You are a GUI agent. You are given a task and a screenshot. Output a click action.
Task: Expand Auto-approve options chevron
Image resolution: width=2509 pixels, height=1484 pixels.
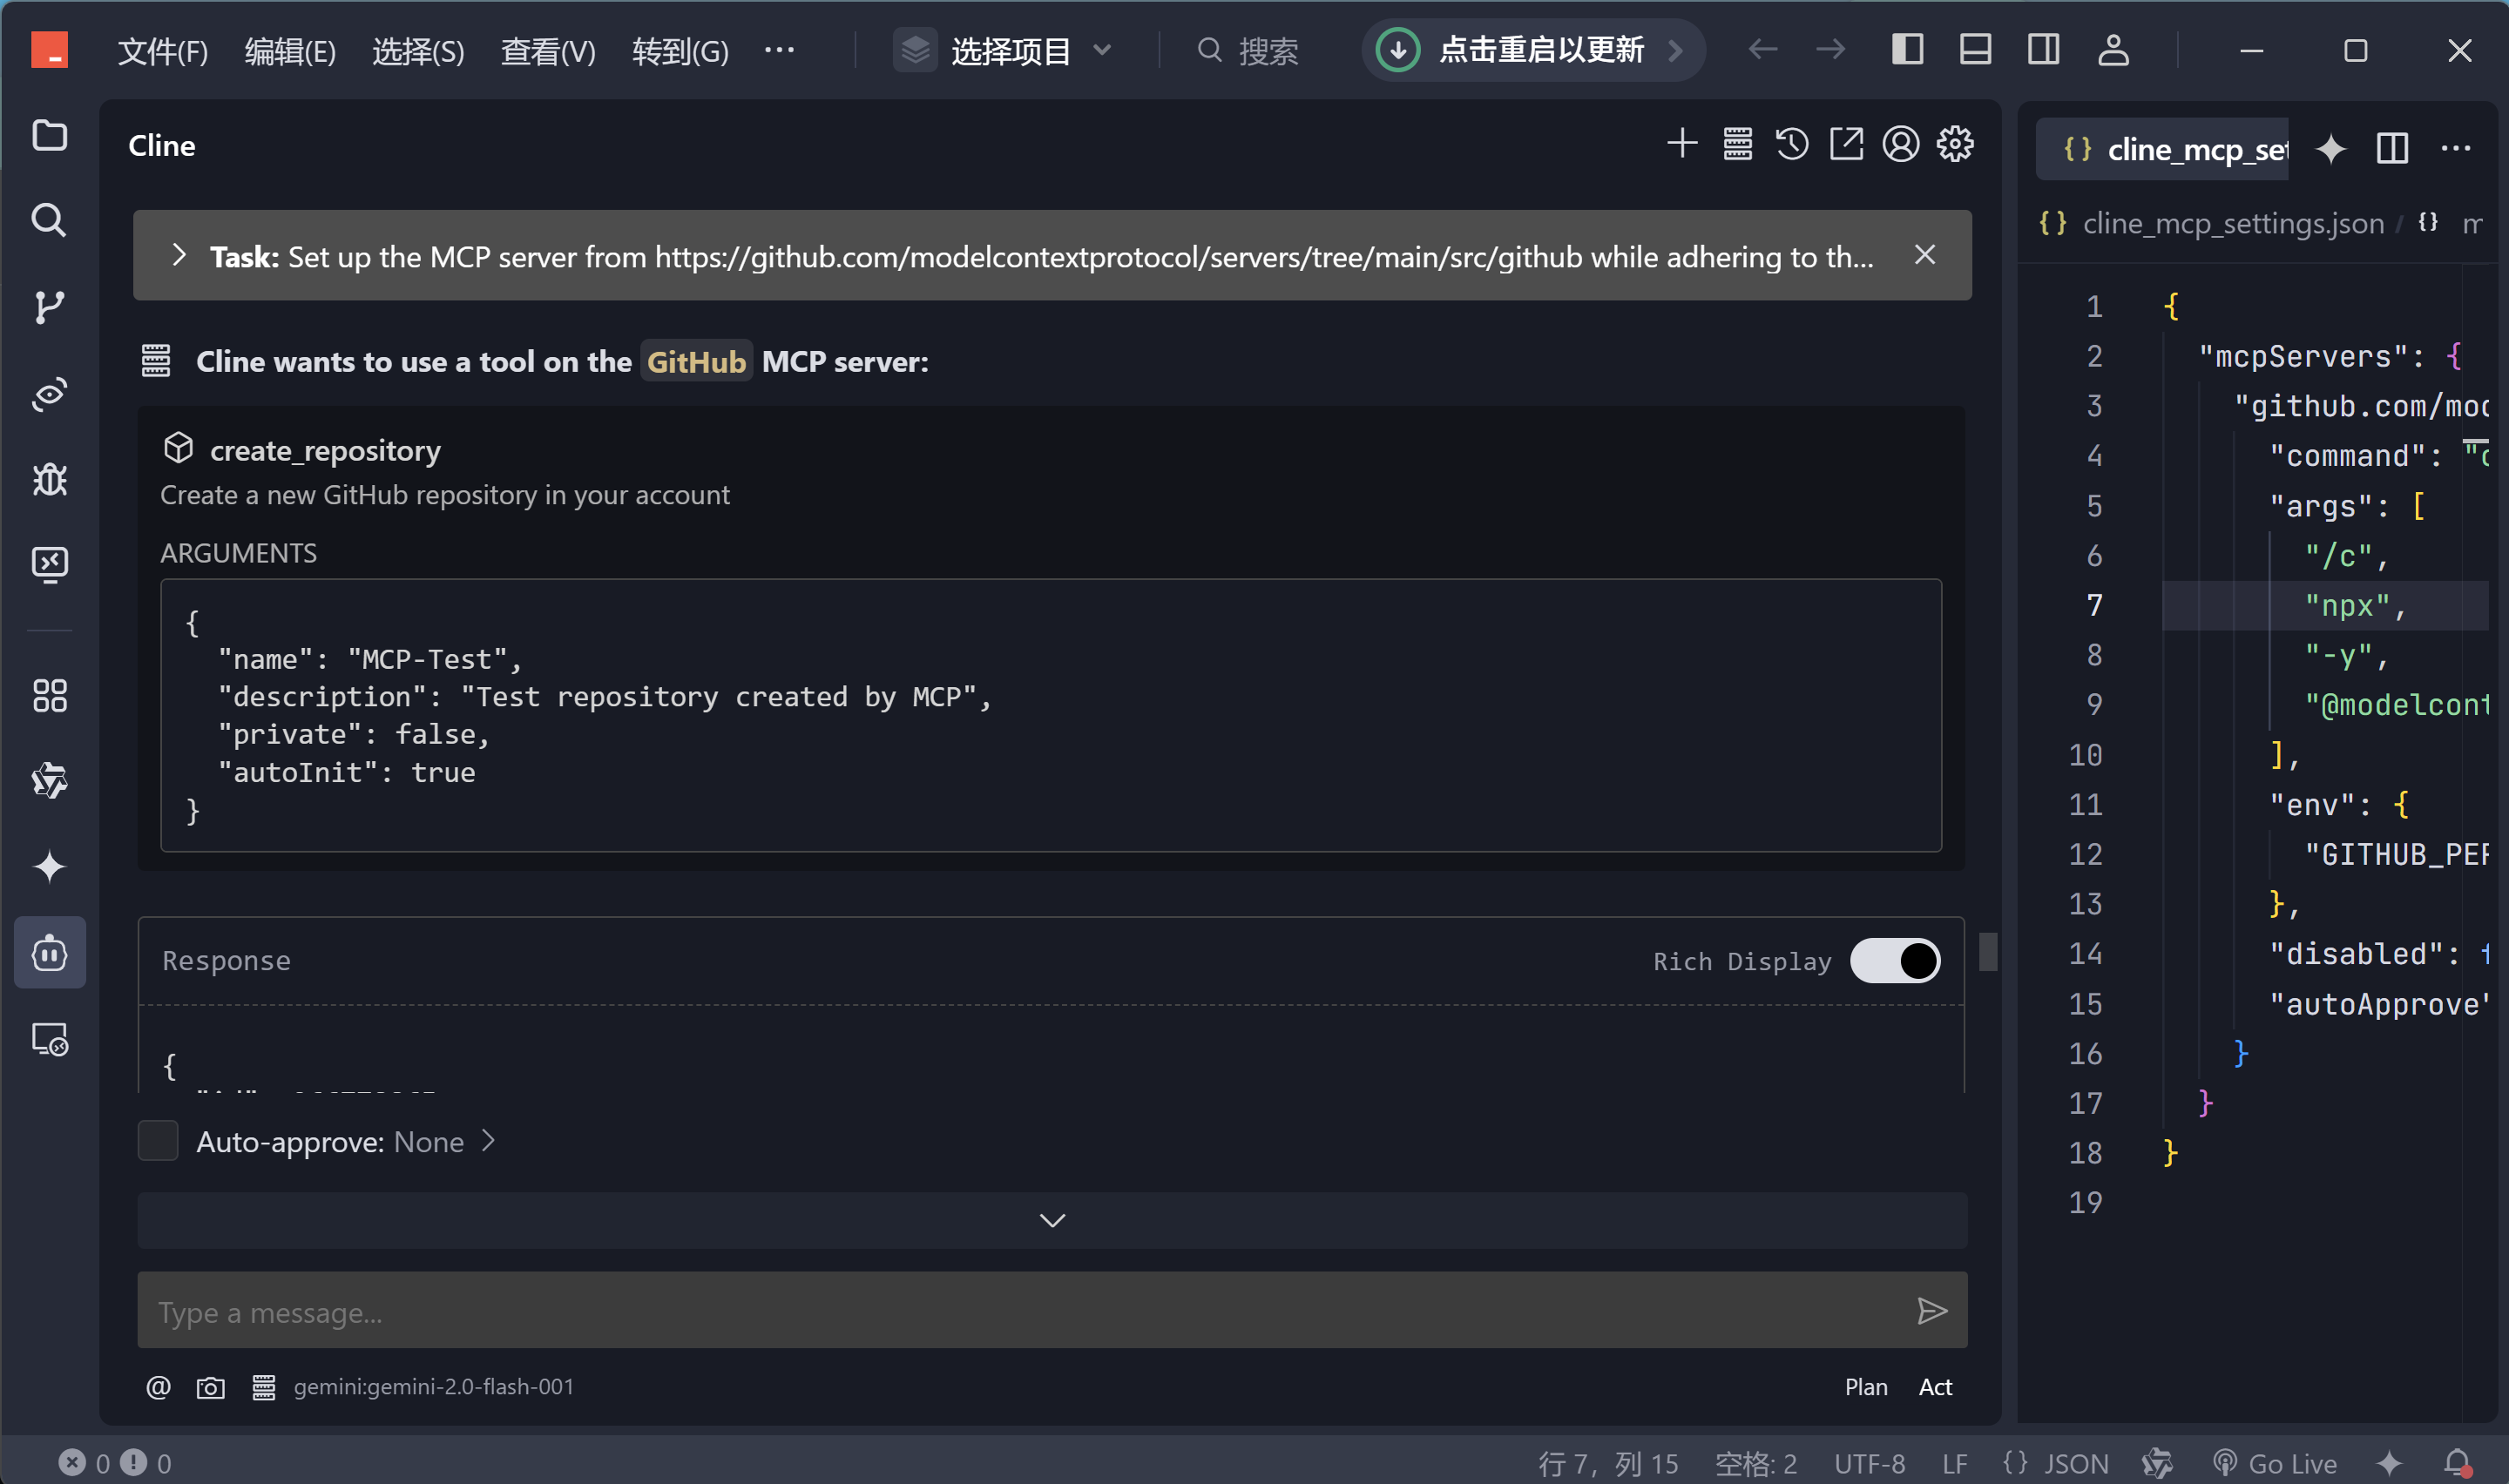click(x=488, y=1141)
